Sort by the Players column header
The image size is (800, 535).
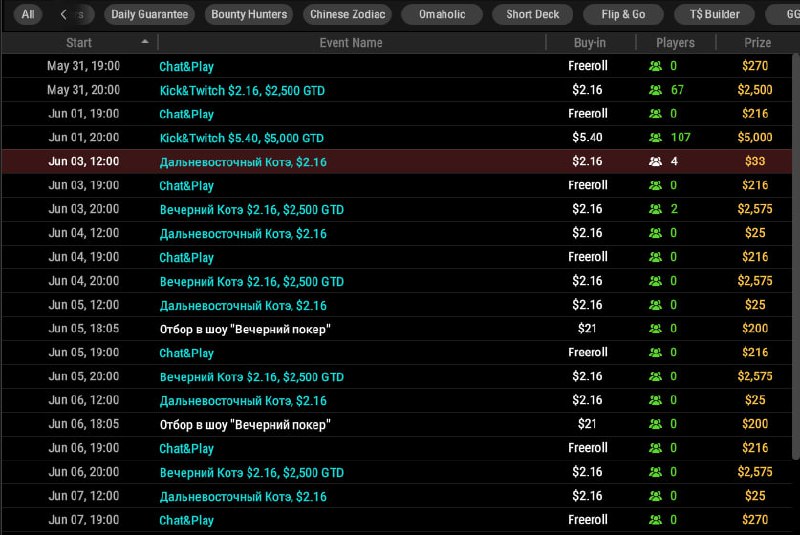click(675, 43)
